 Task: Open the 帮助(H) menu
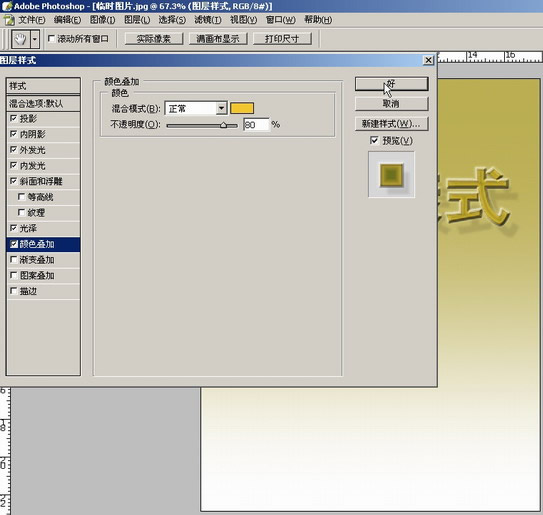318,20
